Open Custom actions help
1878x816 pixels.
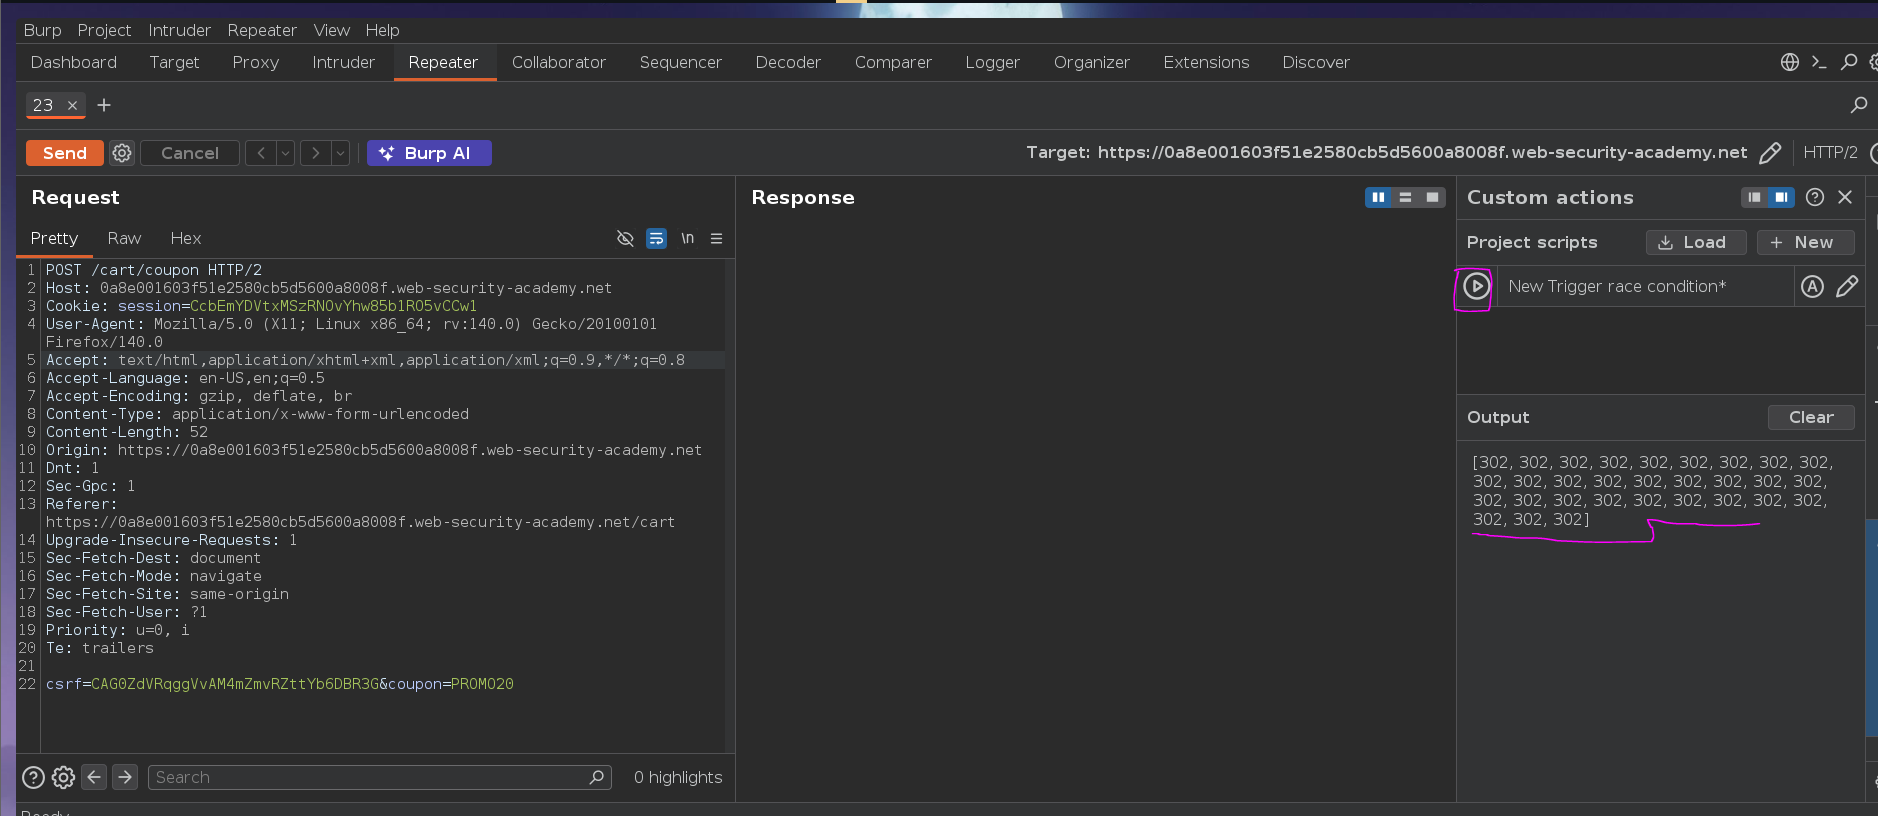1815,197
